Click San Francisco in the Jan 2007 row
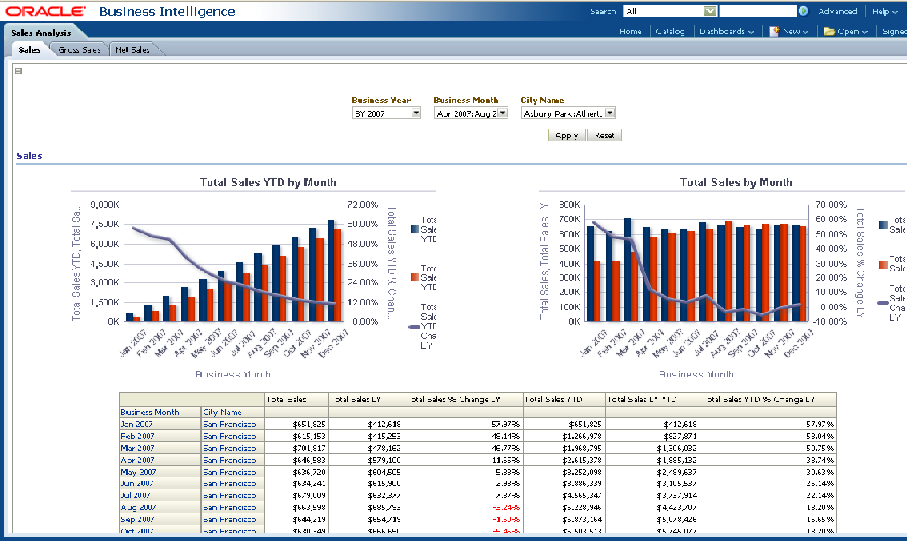This screenshot has height=541, width=907. pyautogui.click(x=230, y=424)
